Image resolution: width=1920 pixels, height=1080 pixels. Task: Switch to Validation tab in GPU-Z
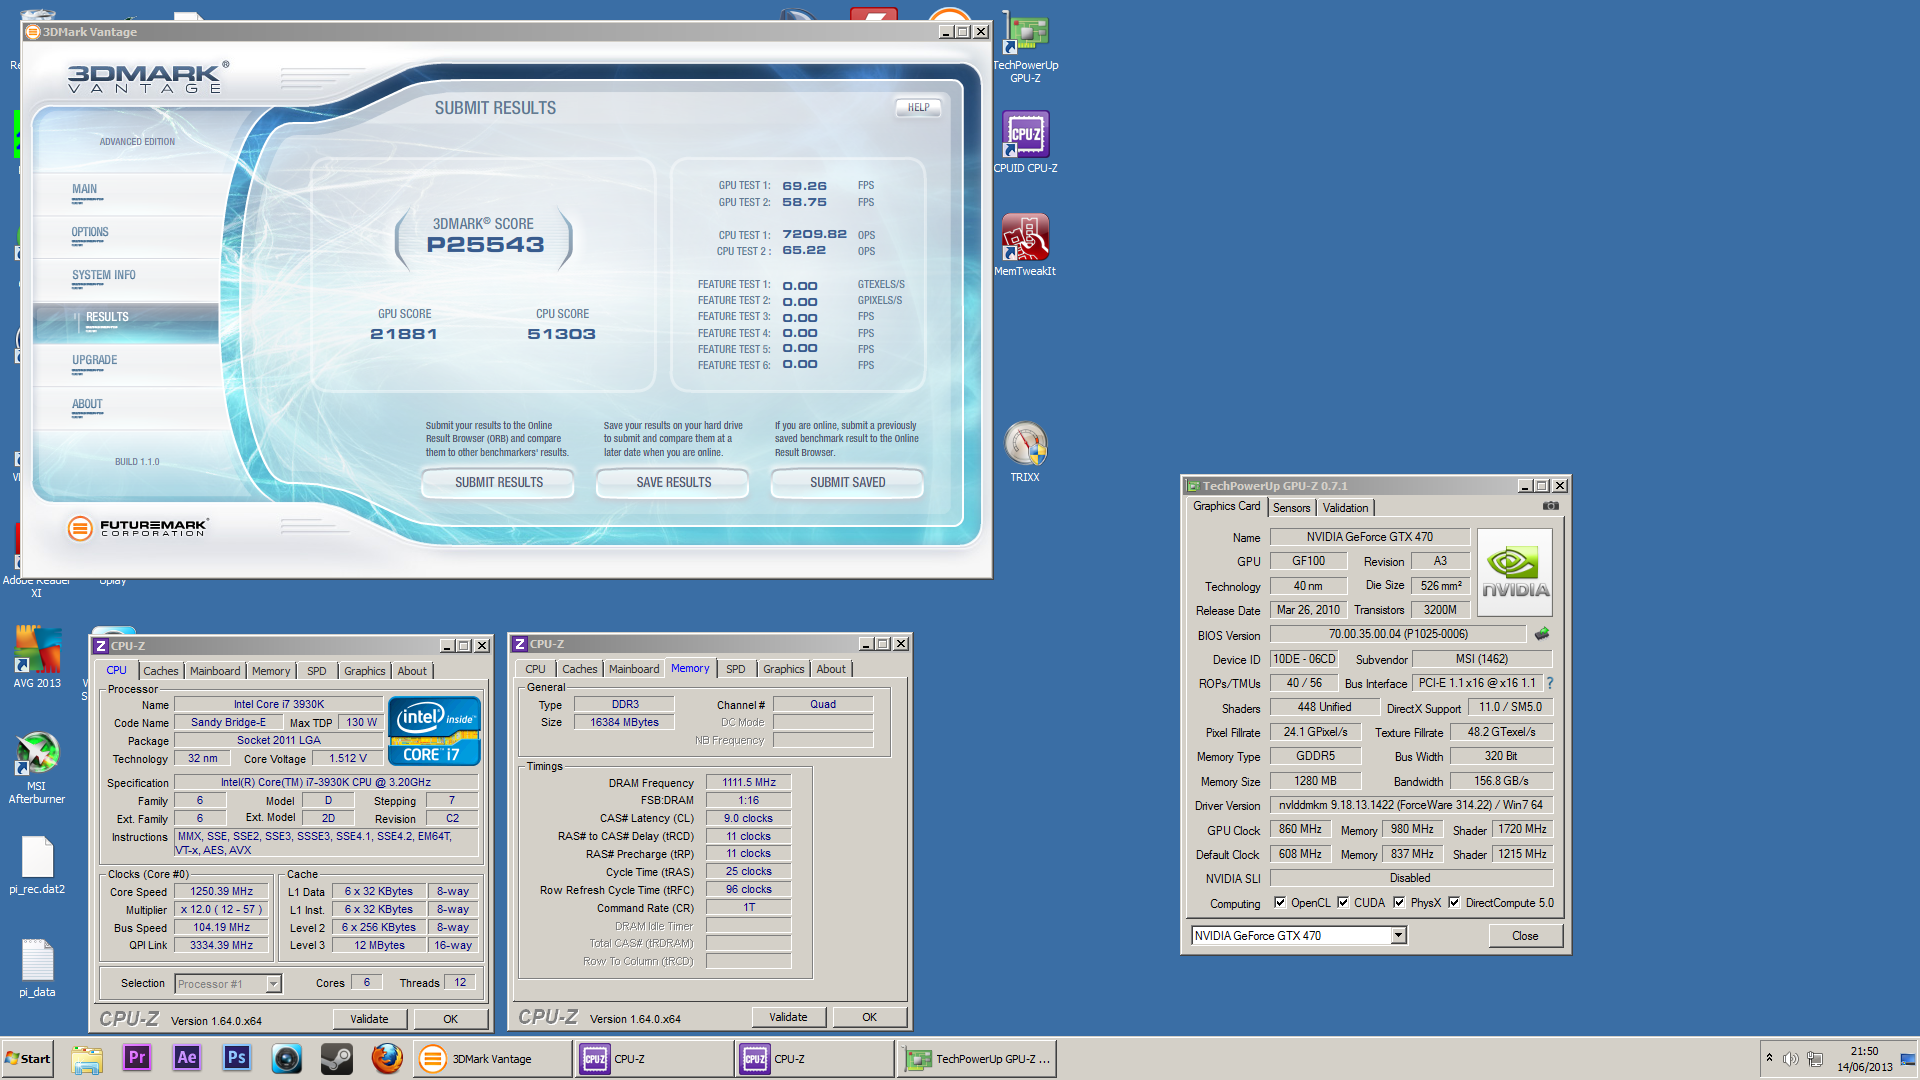pyautogui.click(x=1345, y=508)
